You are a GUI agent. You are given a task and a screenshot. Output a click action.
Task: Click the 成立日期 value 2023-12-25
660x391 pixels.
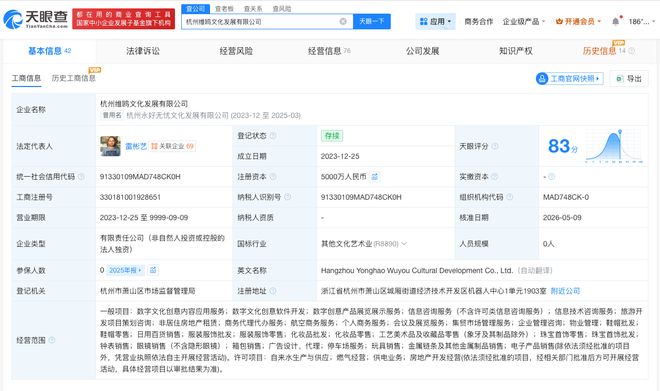(340, 156)
